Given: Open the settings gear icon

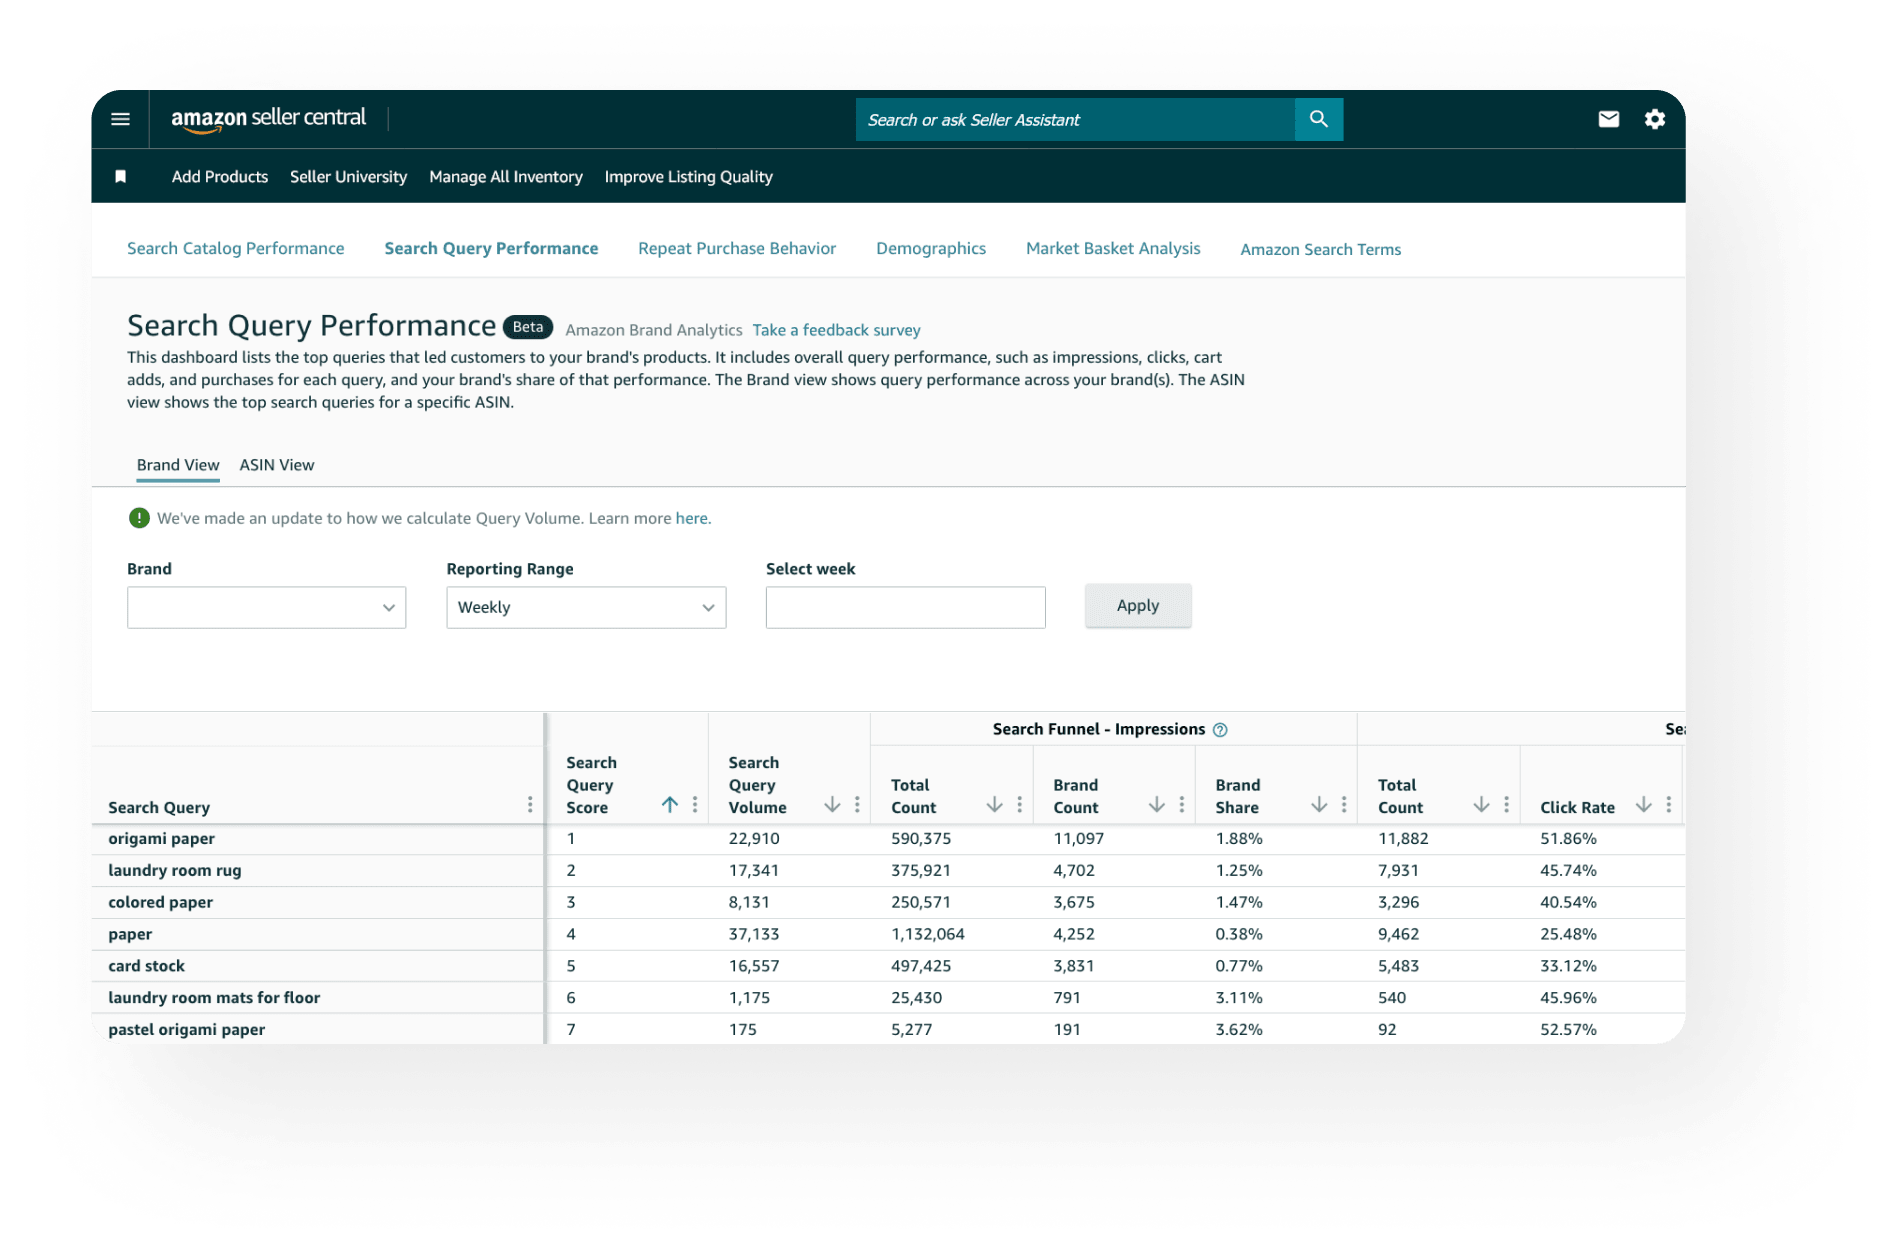Looking at the screenshot, I should (1655, 119).
